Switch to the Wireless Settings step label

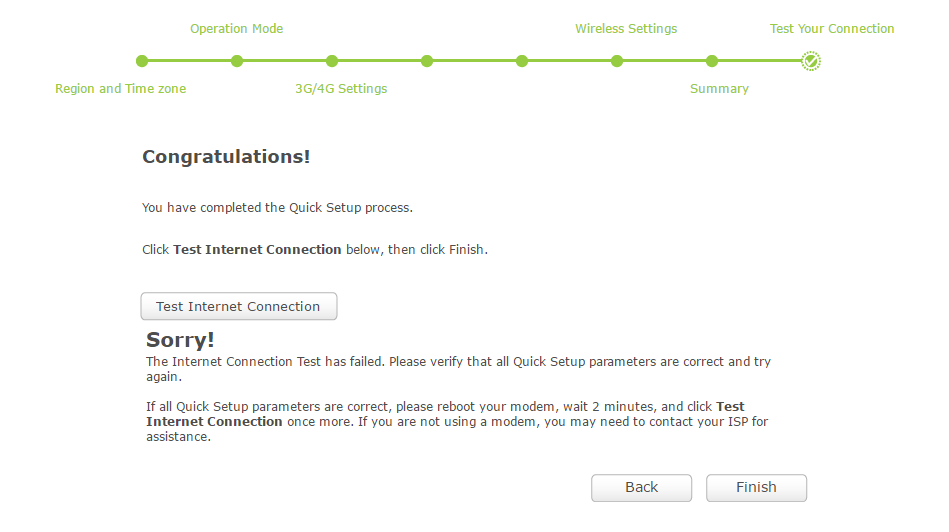pos(626,29)
